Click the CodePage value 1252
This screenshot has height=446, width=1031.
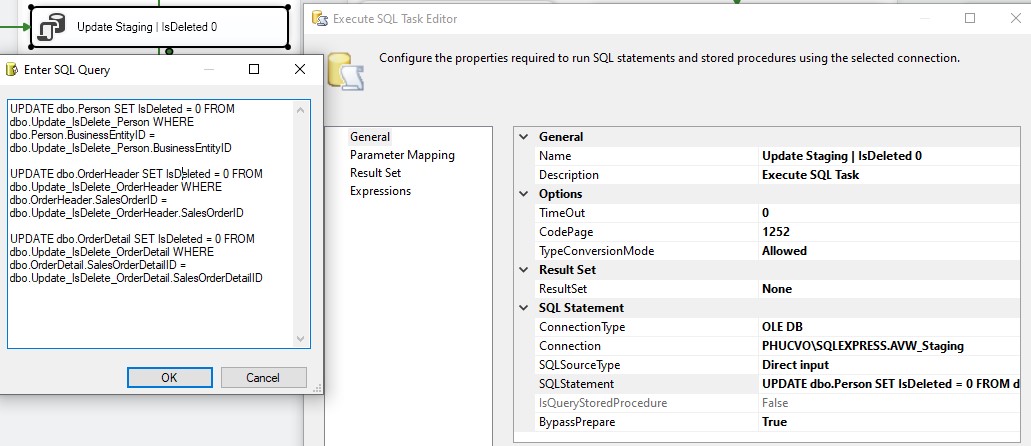(775, 232)
